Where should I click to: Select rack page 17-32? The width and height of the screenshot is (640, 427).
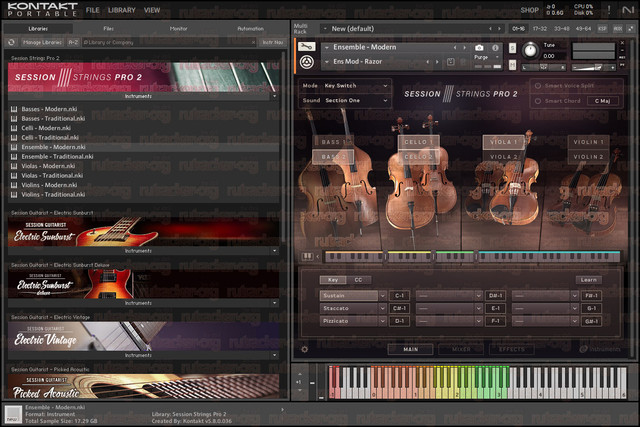tap(540, 29)
